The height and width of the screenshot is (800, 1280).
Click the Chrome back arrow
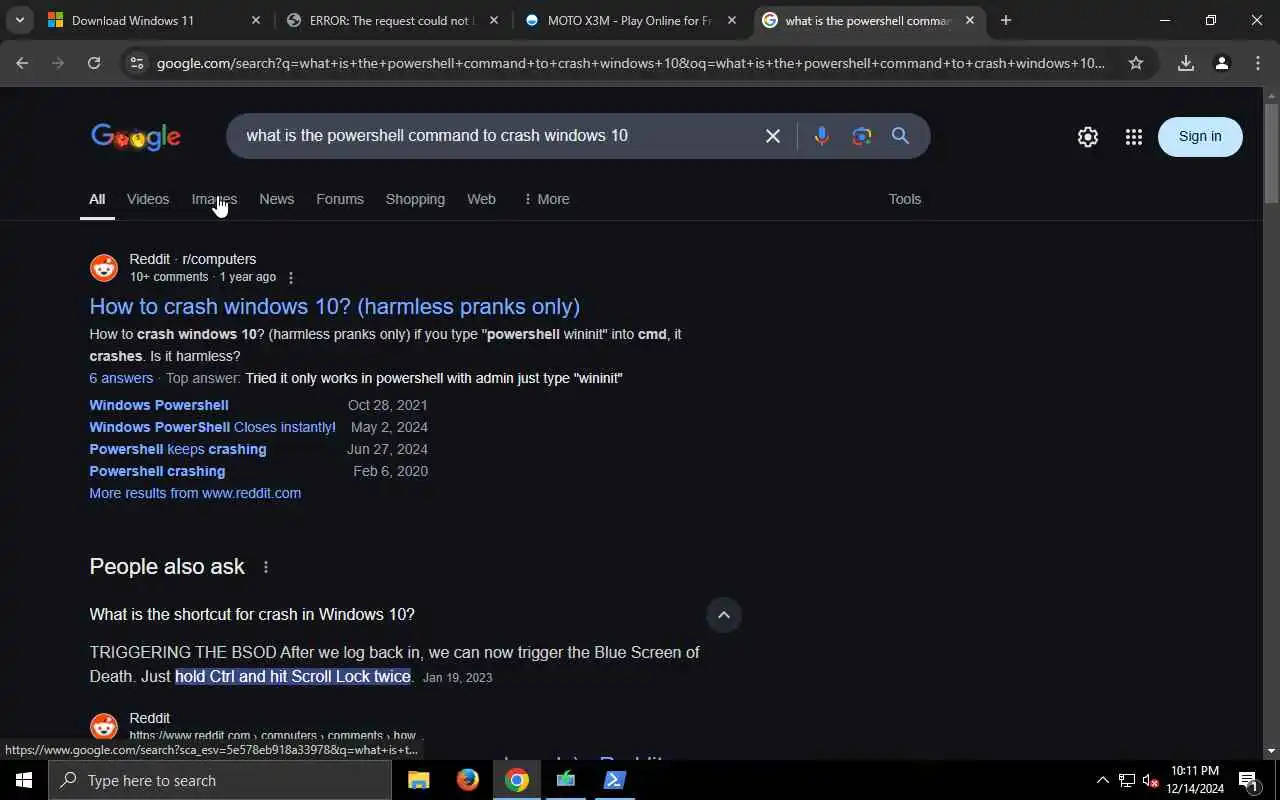(x=22, y=63)
